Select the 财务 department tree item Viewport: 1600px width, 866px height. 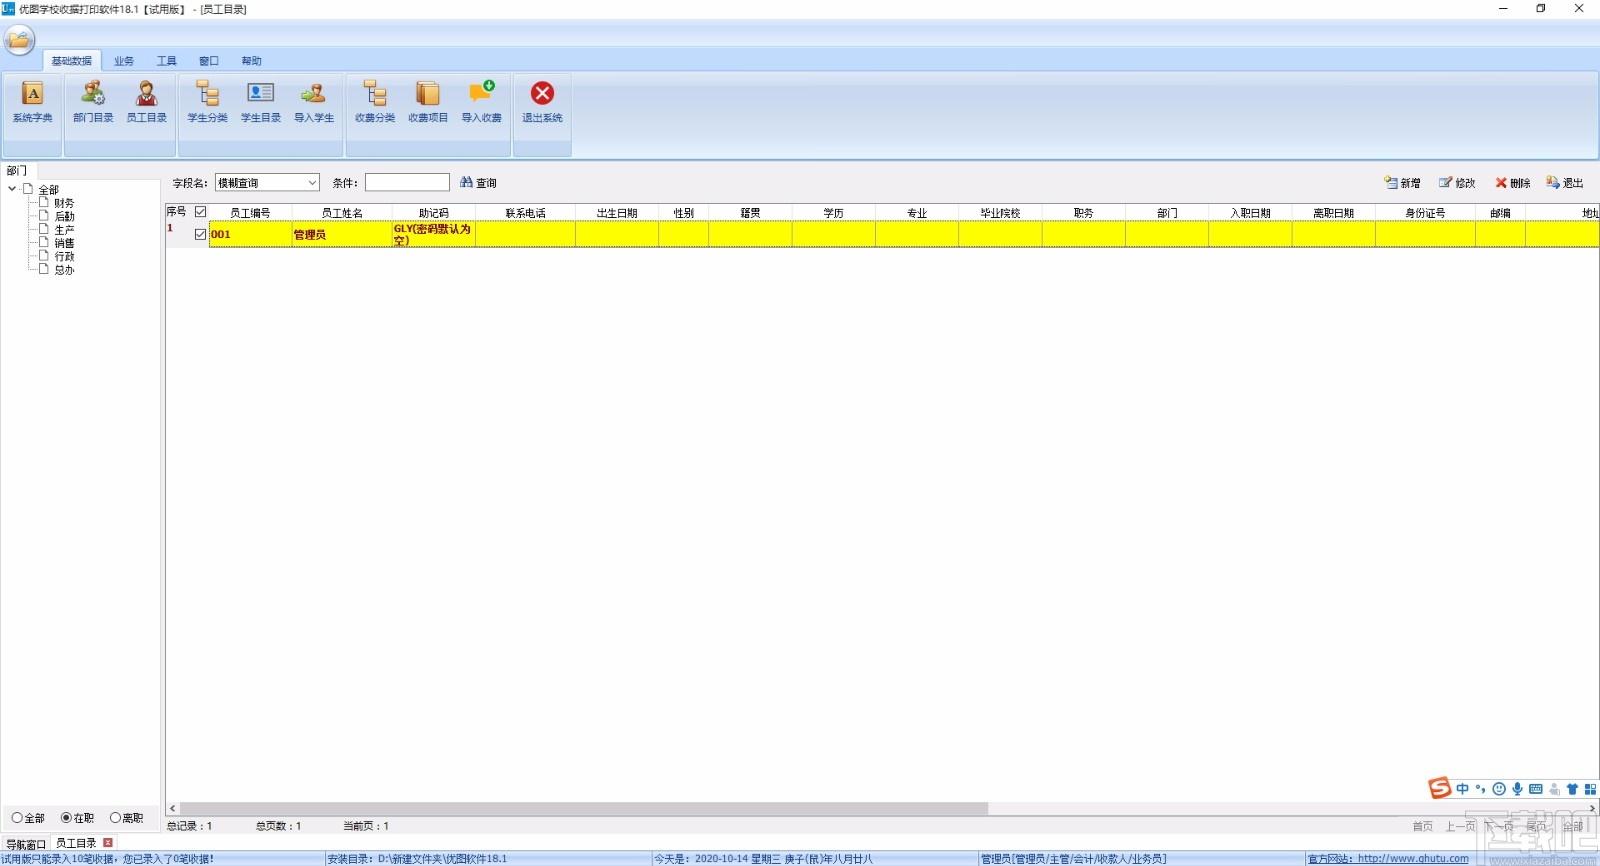(64, 203)
